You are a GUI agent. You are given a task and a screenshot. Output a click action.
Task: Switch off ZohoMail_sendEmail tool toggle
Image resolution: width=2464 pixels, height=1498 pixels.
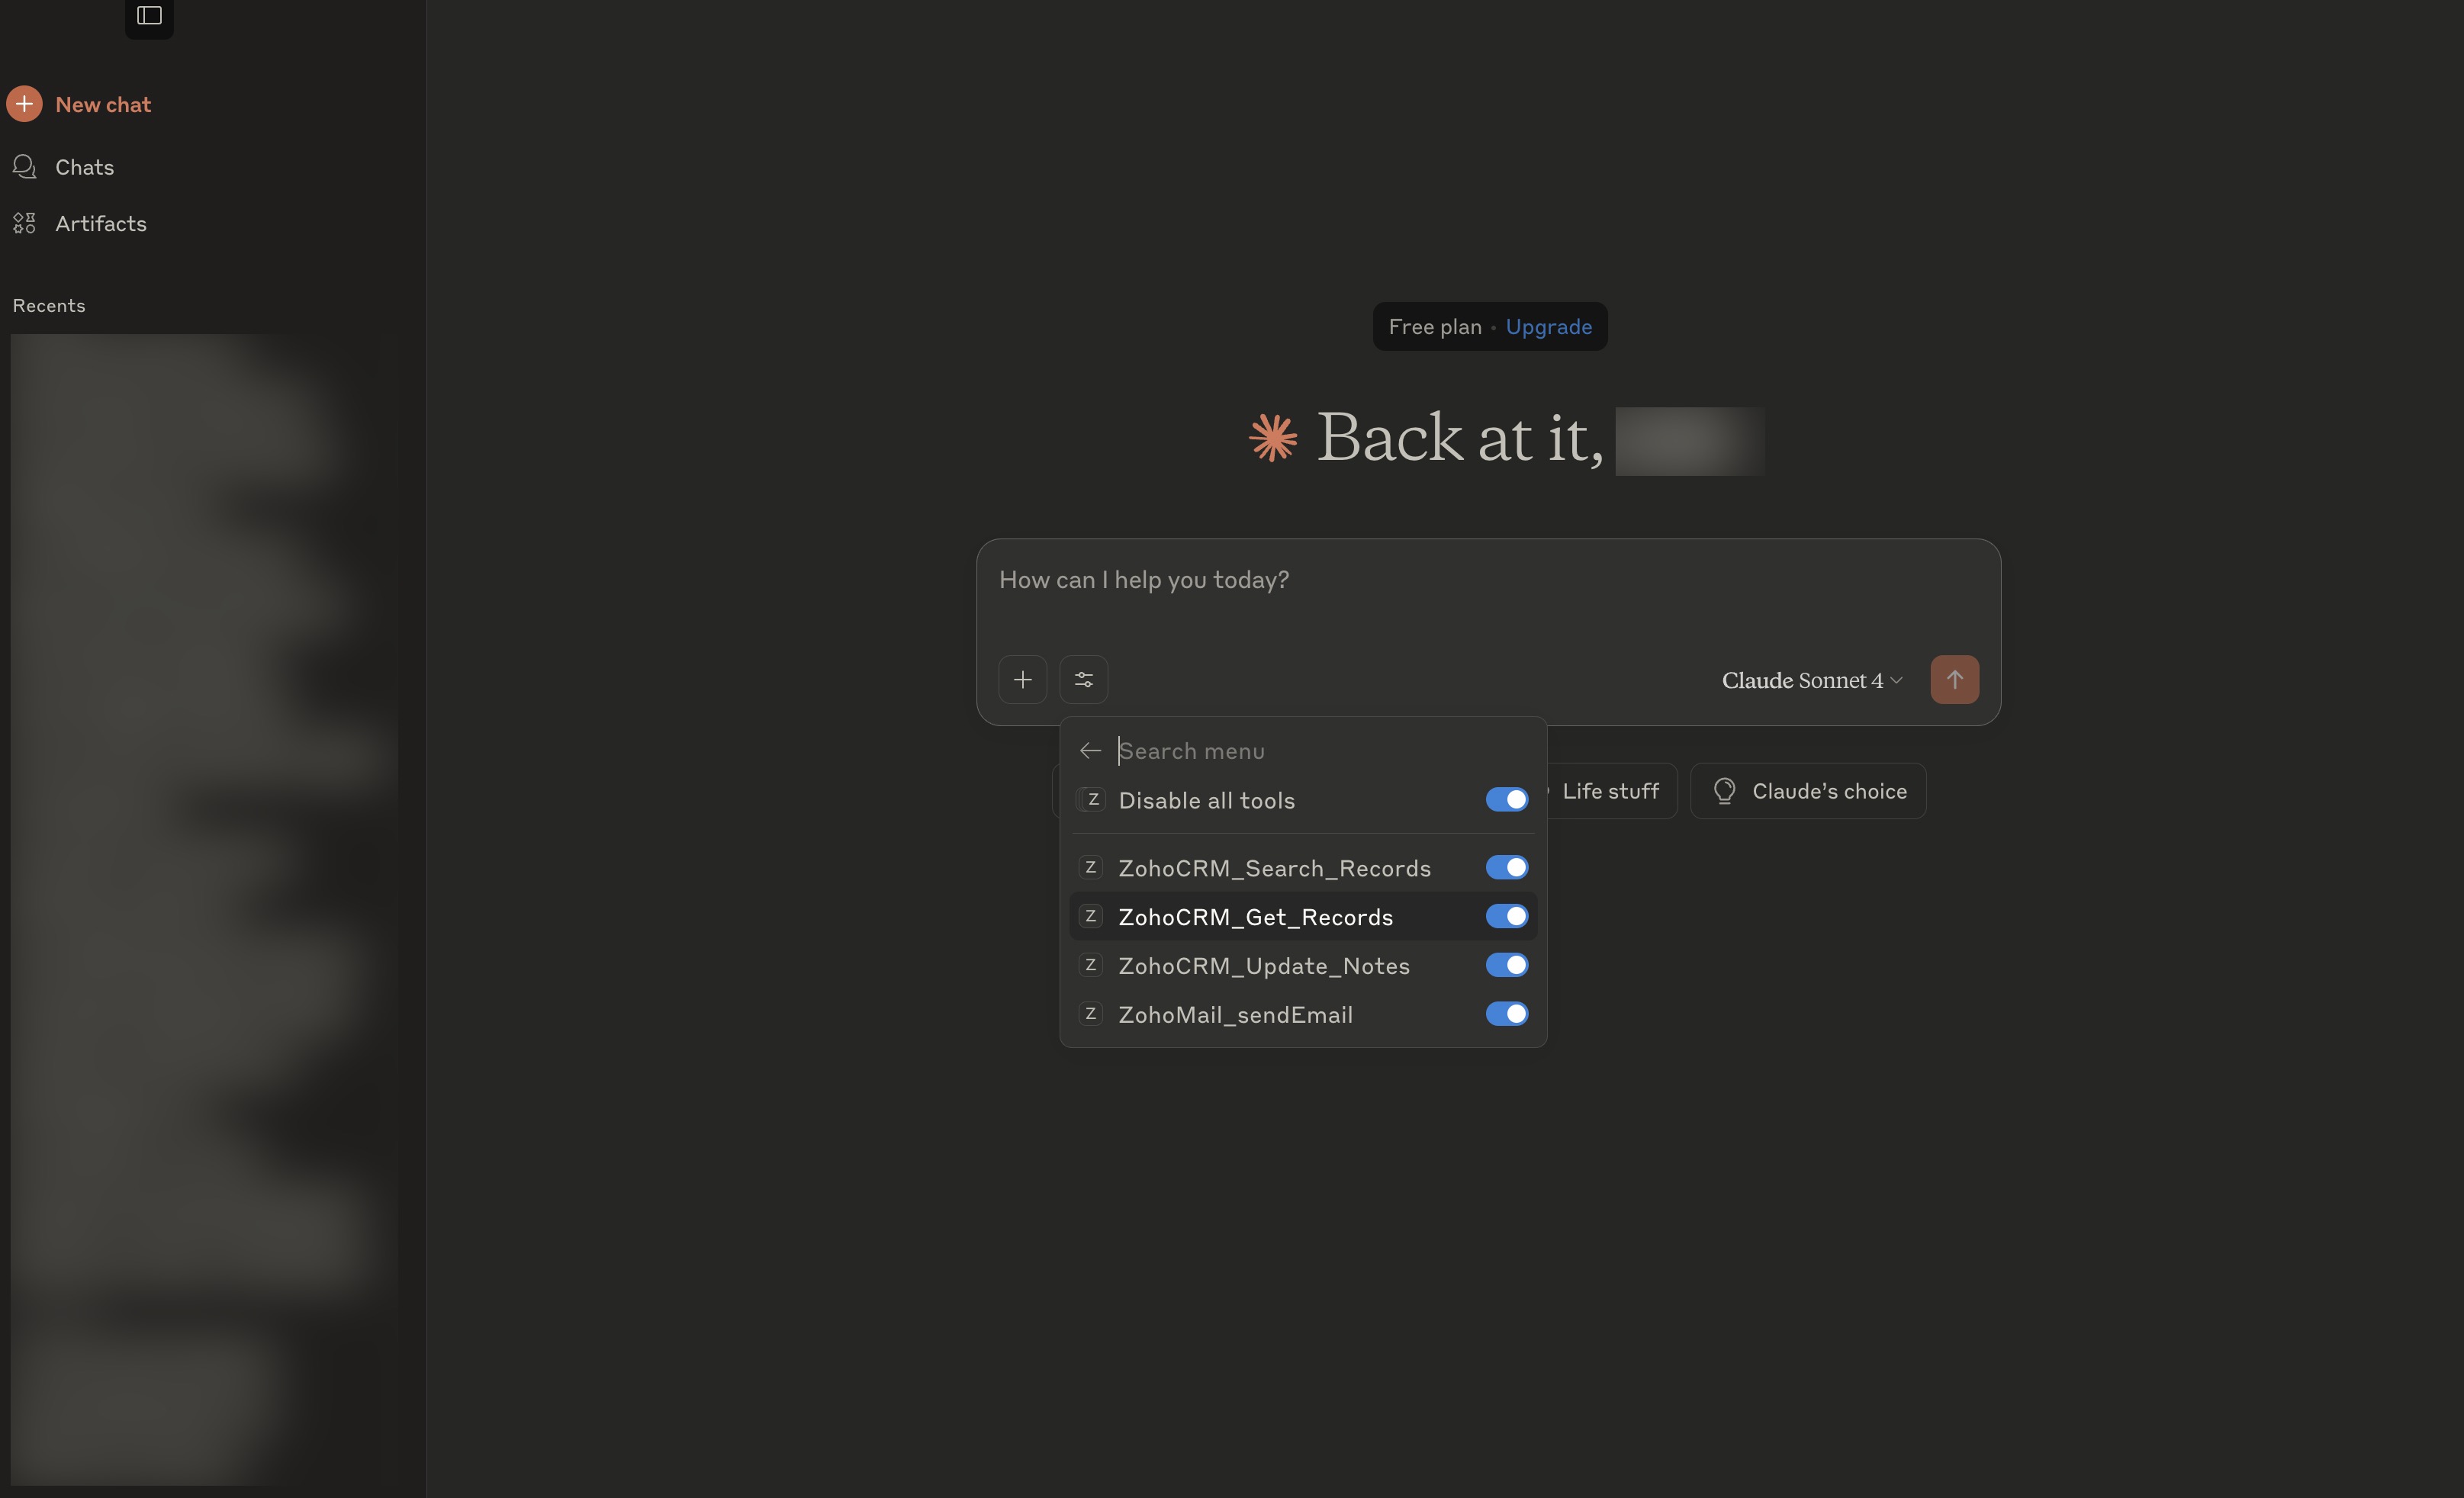pyautogui.click(x=1506, y=1014)
